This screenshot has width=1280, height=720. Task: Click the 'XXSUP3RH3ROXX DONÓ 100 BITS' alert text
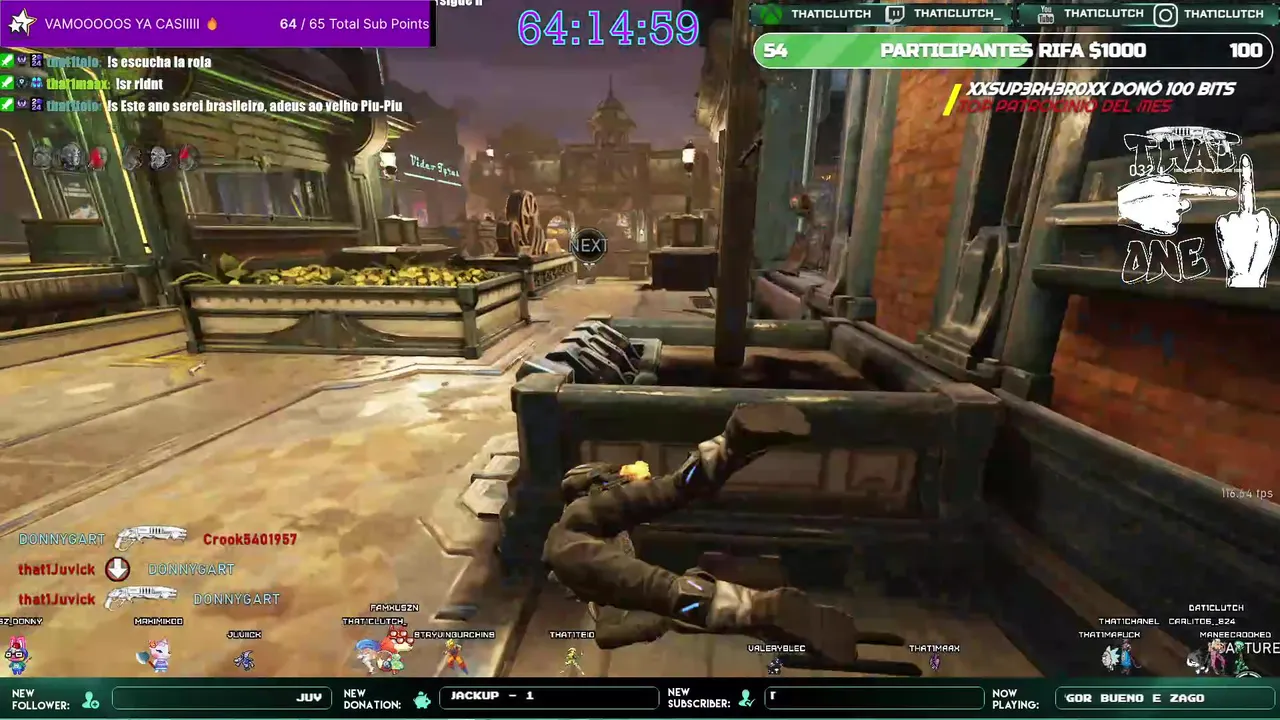click(1101, 89)
